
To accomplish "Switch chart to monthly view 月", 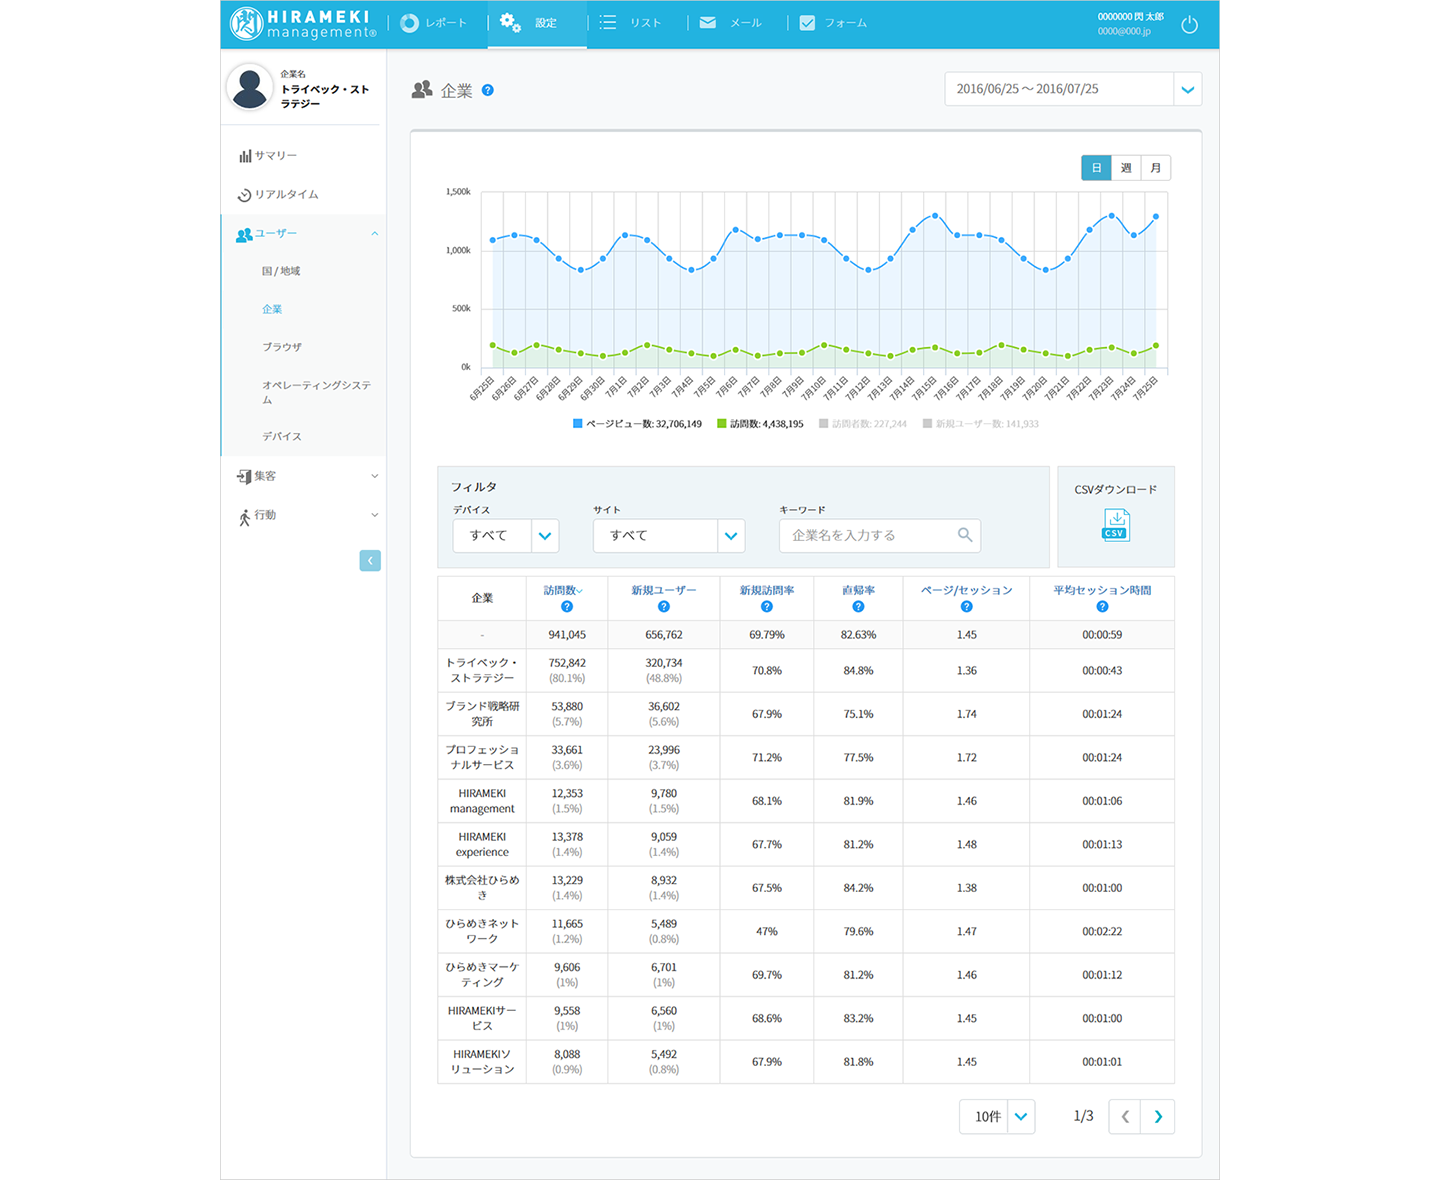I will (x=1156, y=168).
